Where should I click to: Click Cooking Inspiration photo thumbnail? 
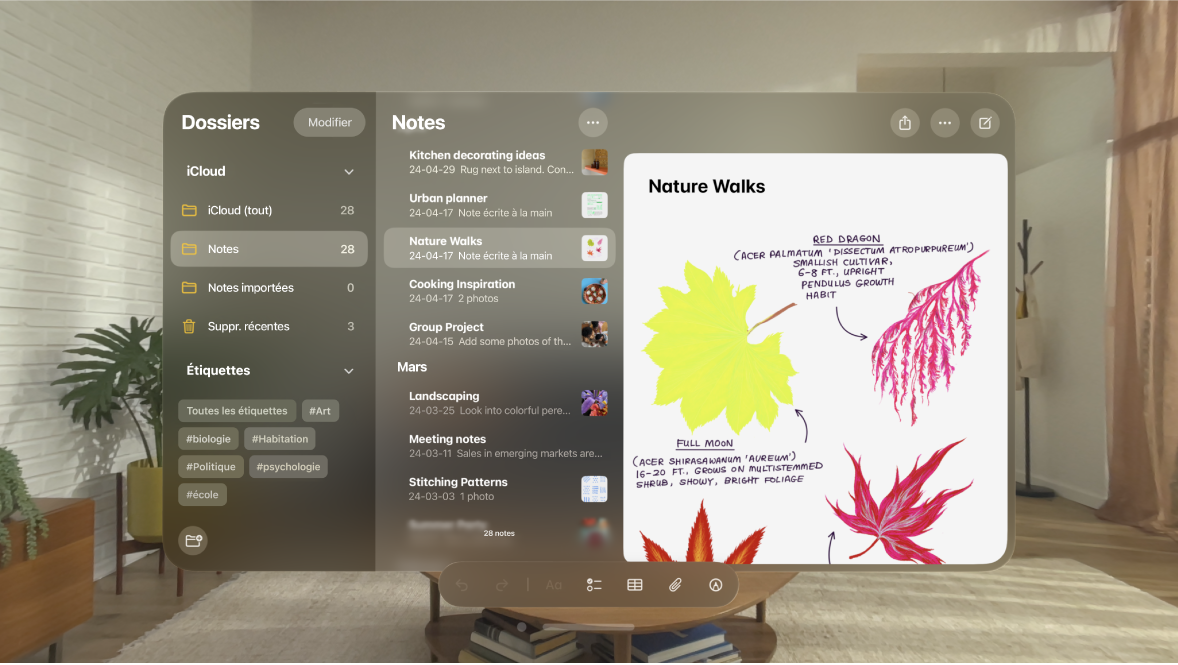tap(594, 291)
